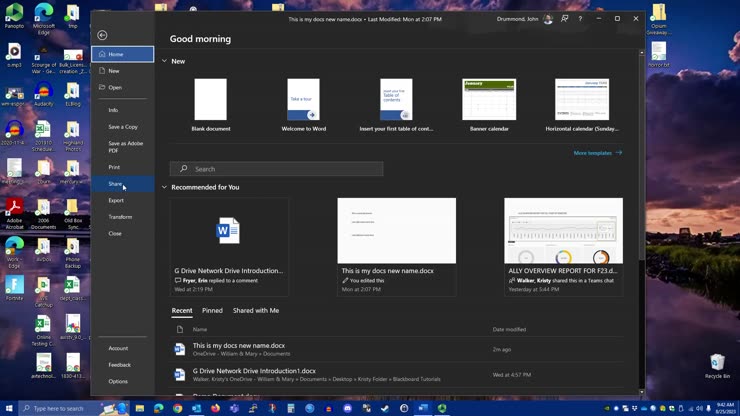
Task: Open the Feedback page
Action: tap(123, 365)
